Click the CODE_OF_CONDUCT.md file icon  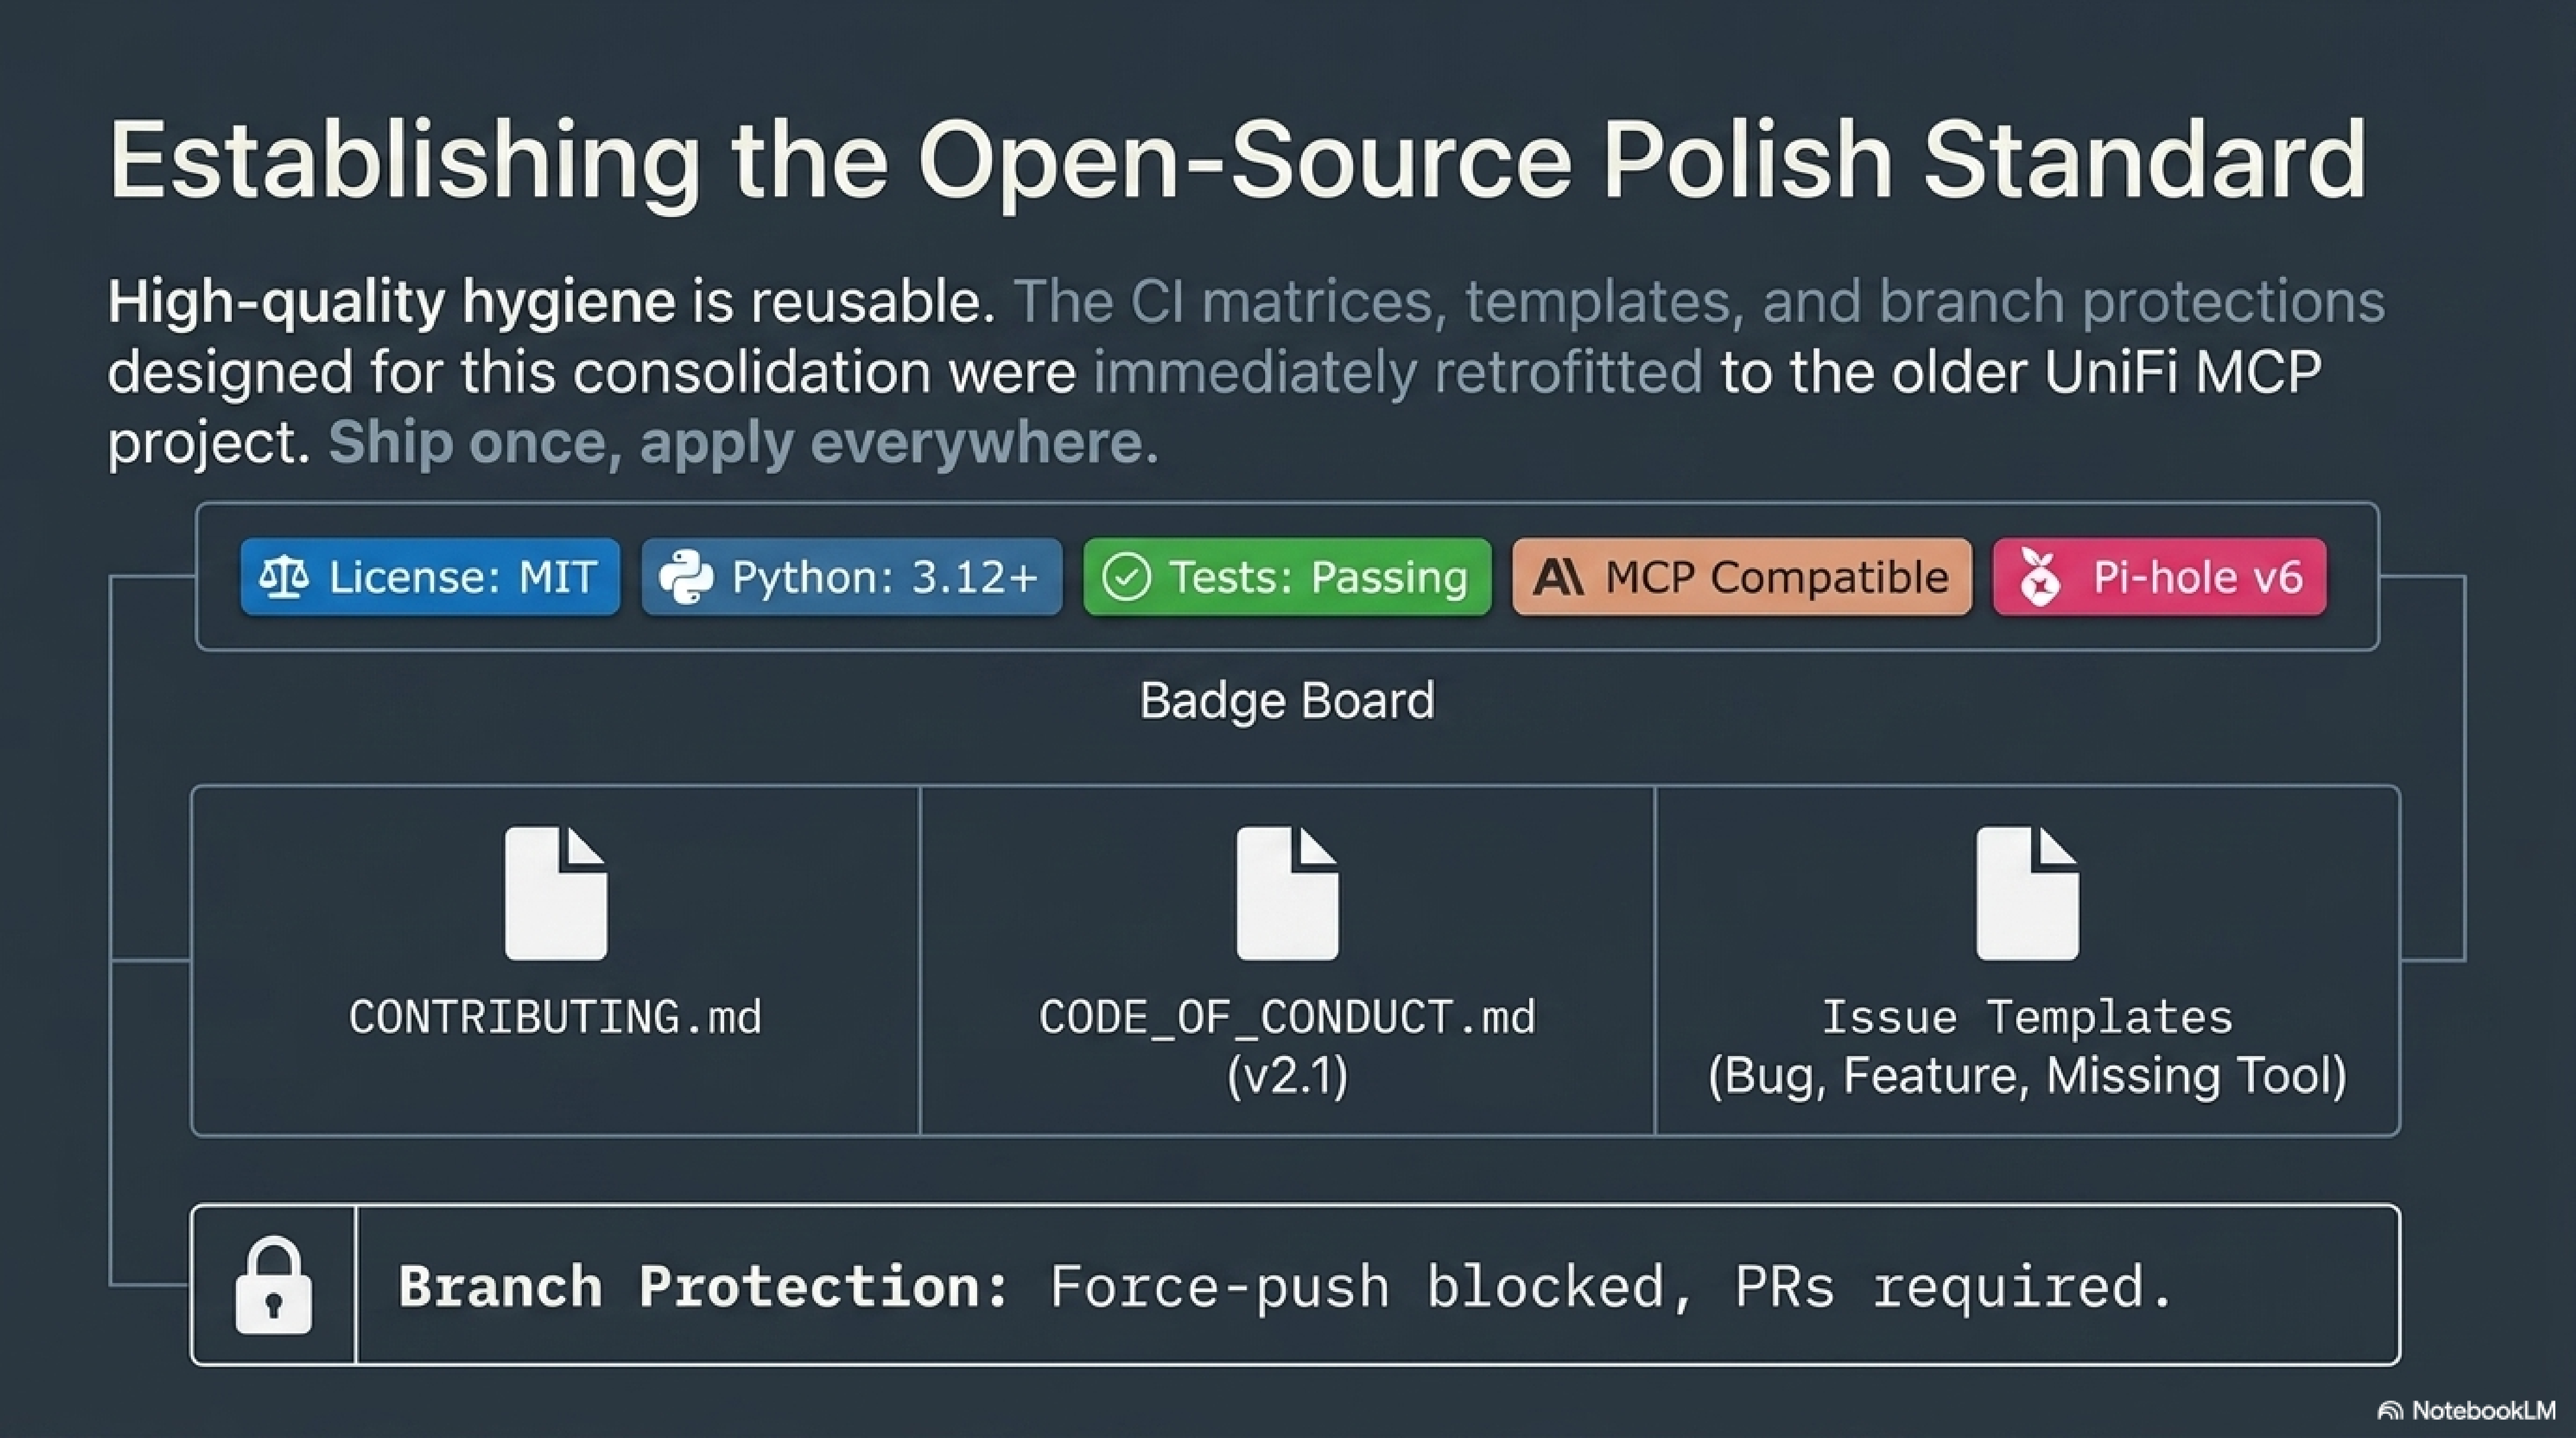coord(1287,893)
